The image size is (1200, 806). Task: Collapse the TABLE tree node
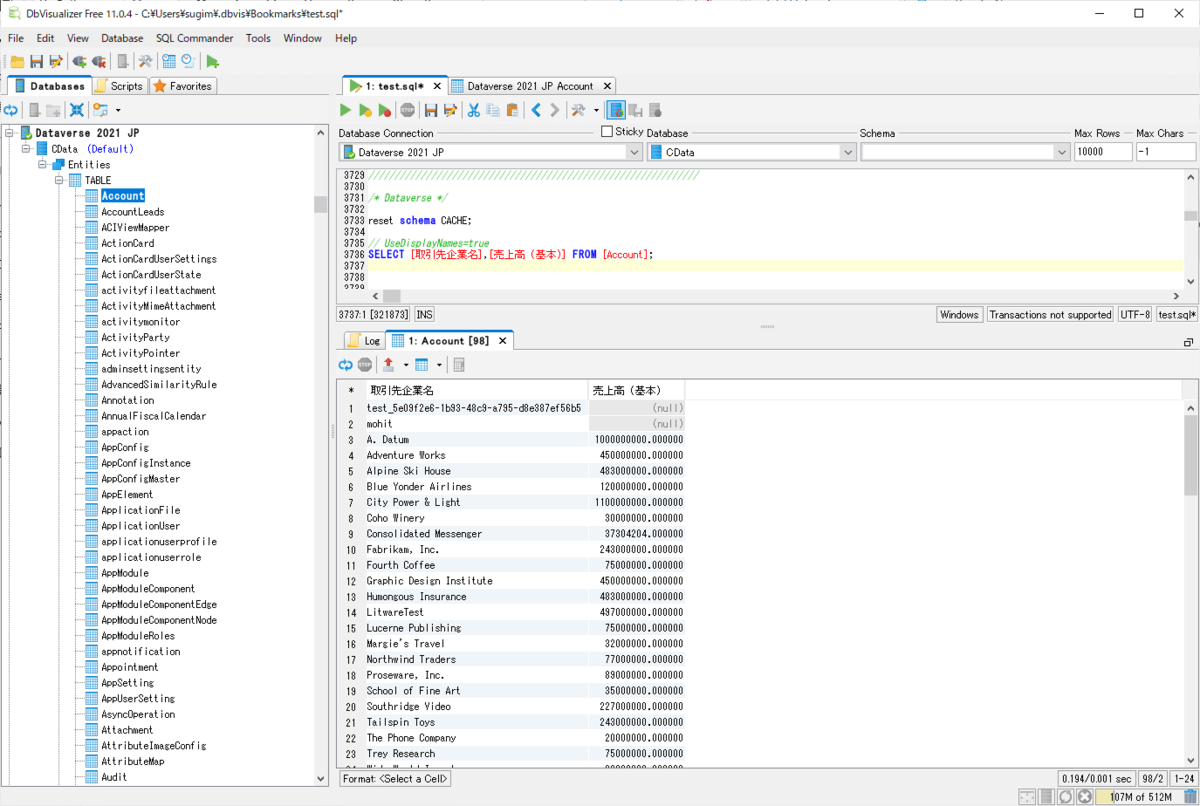click(x=60, y=180)
